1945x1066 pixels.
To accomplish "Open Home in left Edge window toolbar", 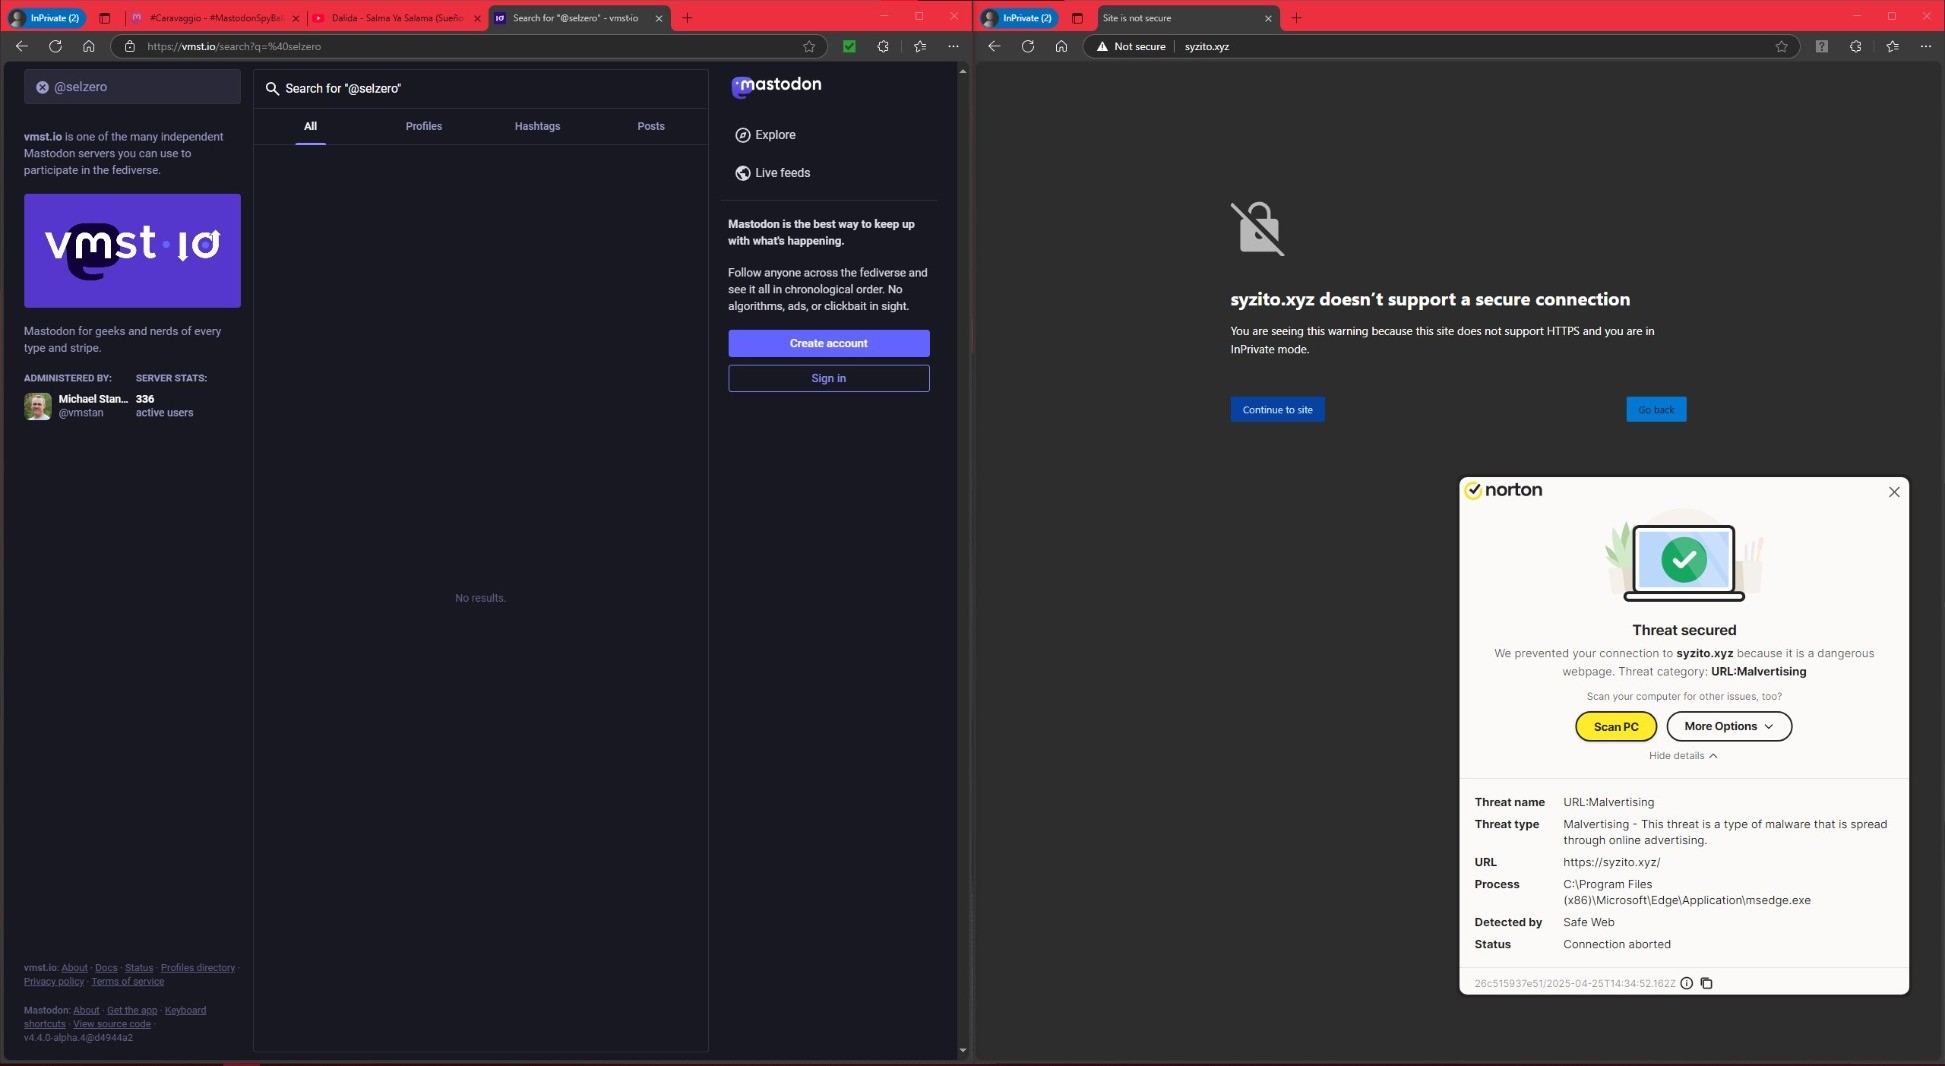I will (88, 46).
